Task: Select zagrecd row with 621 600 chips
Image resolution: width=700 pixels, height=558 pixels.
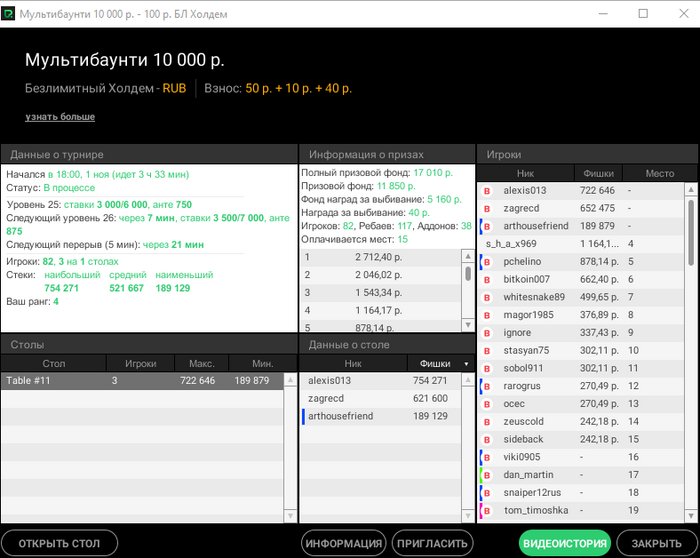Action: click(381, 399)
